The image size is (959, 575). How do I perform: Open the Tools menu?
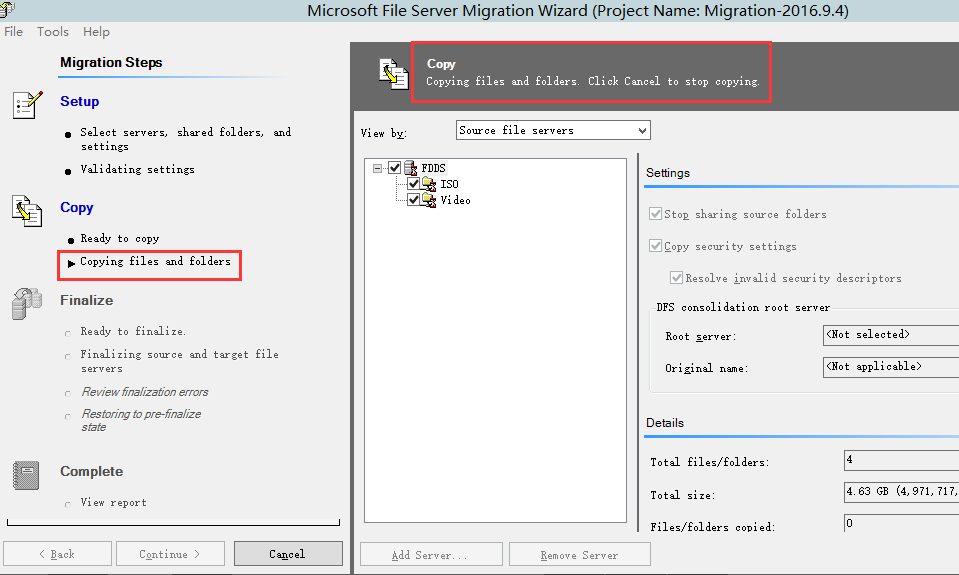[53, 32]
